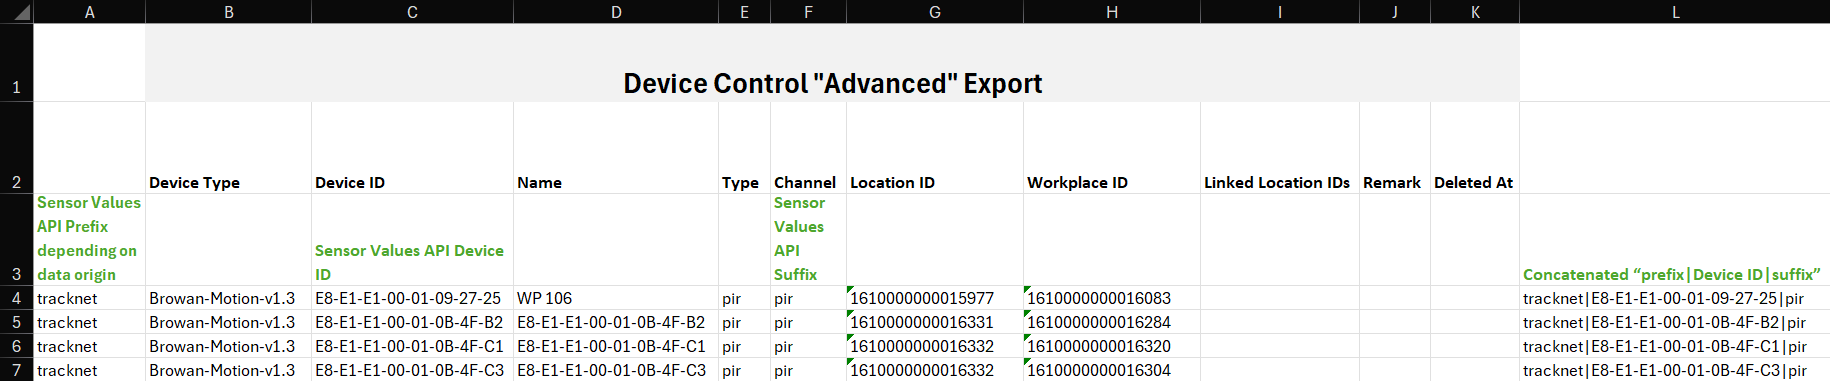Select column D header
Screen dimensions: 1830x381
pyautogui.click(x=616, y=12)
